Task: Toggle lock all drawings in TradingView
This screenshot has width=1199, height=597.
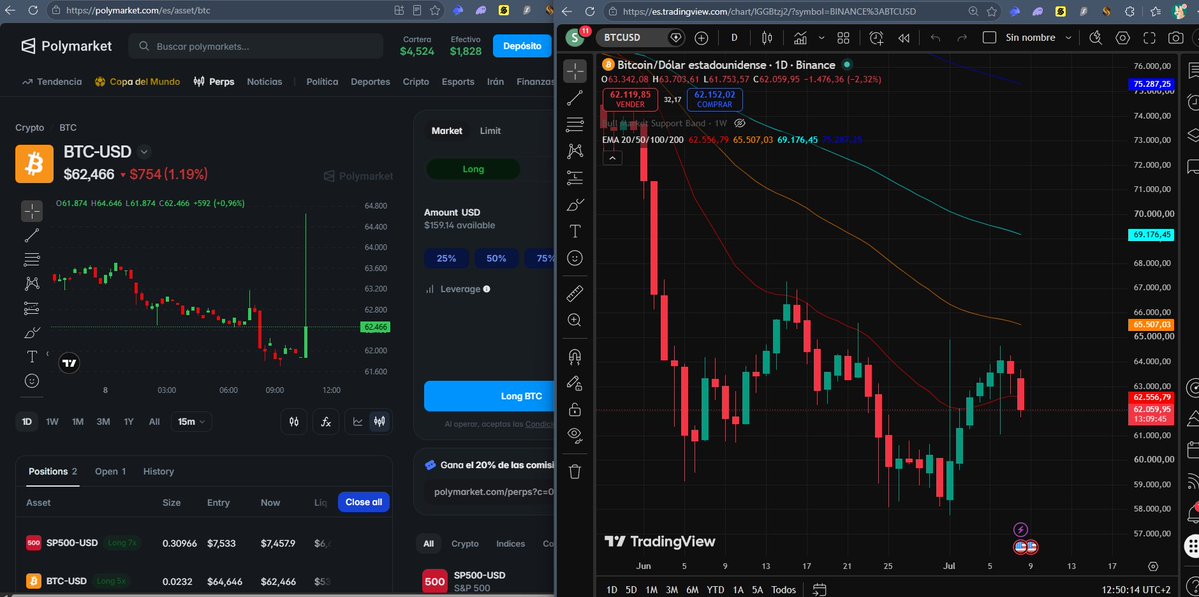Action: (x=575, y=410)
